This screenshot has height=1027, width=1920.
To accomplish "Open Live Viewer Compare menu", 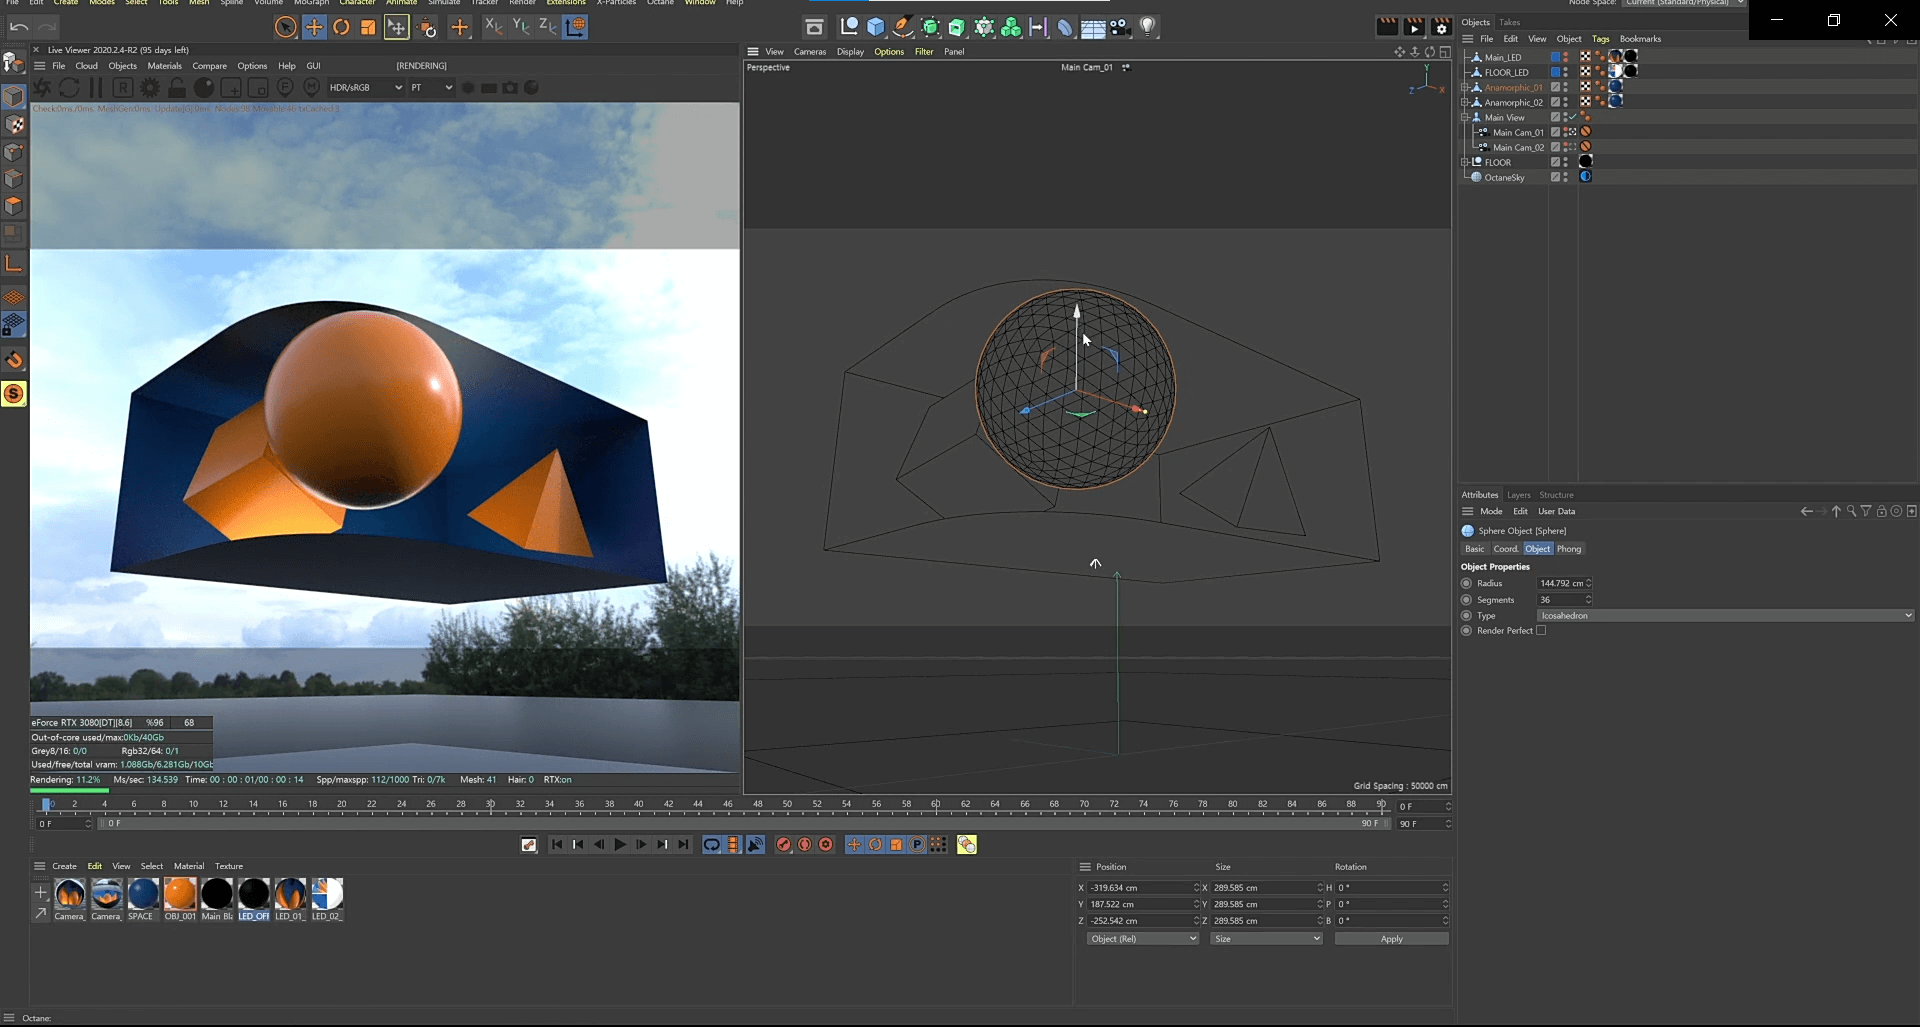I will tap(209, 66).
